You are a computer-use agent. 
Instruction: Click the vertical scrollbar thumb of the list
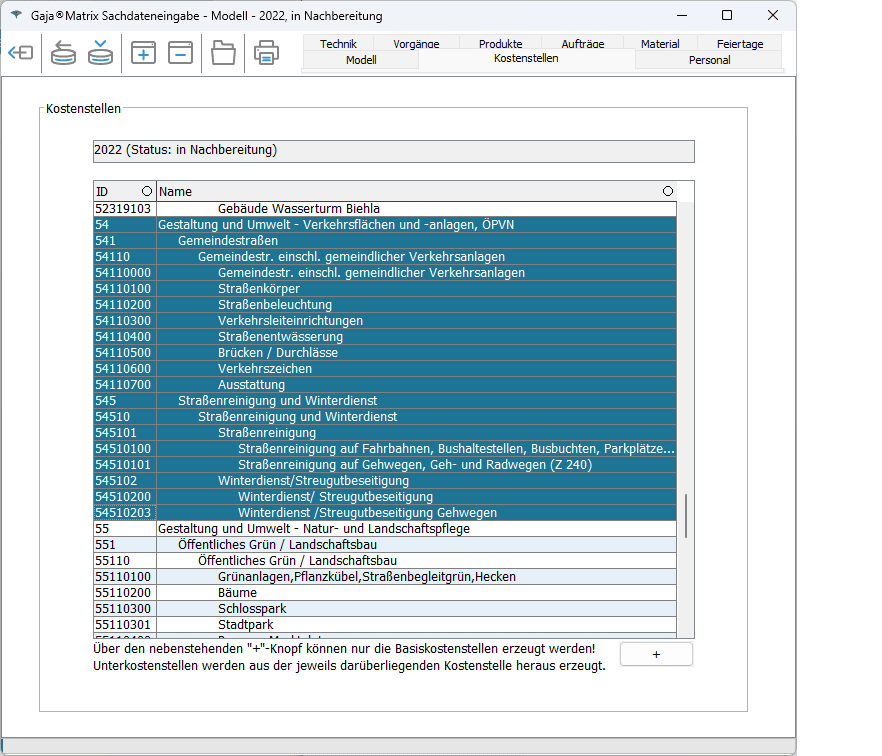[x=685, y=515]
